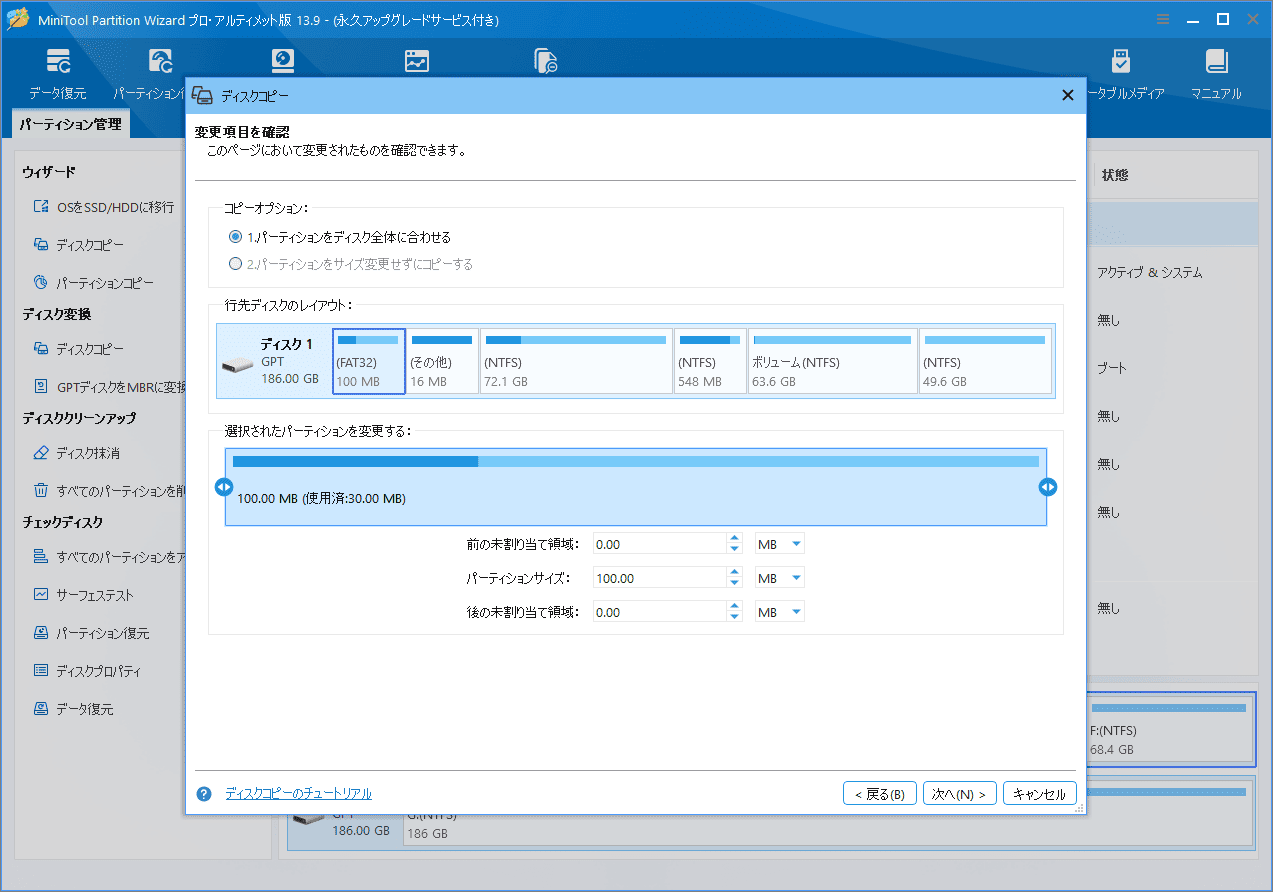
Task: Click the Disk 1 drive icon
Action: pos(238,363)
